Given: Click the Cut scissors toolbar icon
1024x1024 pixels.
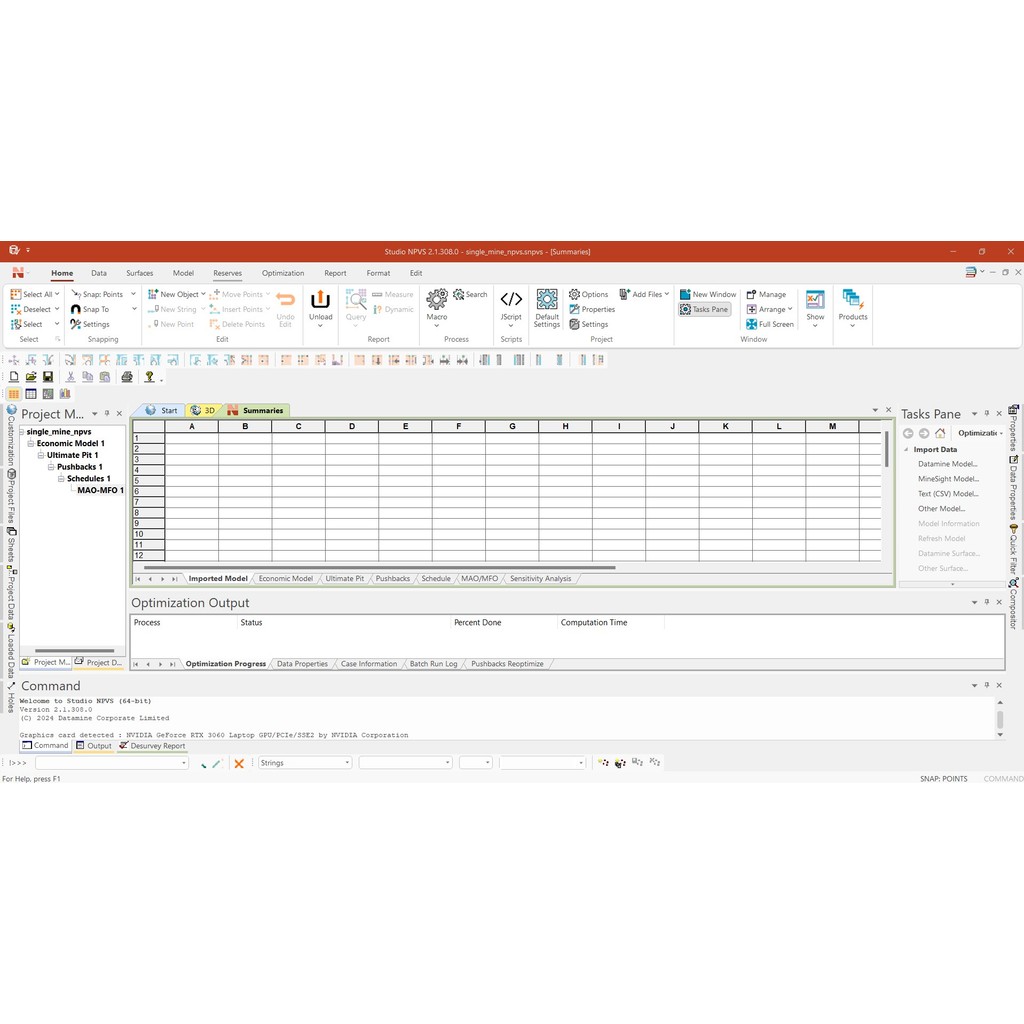Looking at the screenshot, I should click(71, 377).
